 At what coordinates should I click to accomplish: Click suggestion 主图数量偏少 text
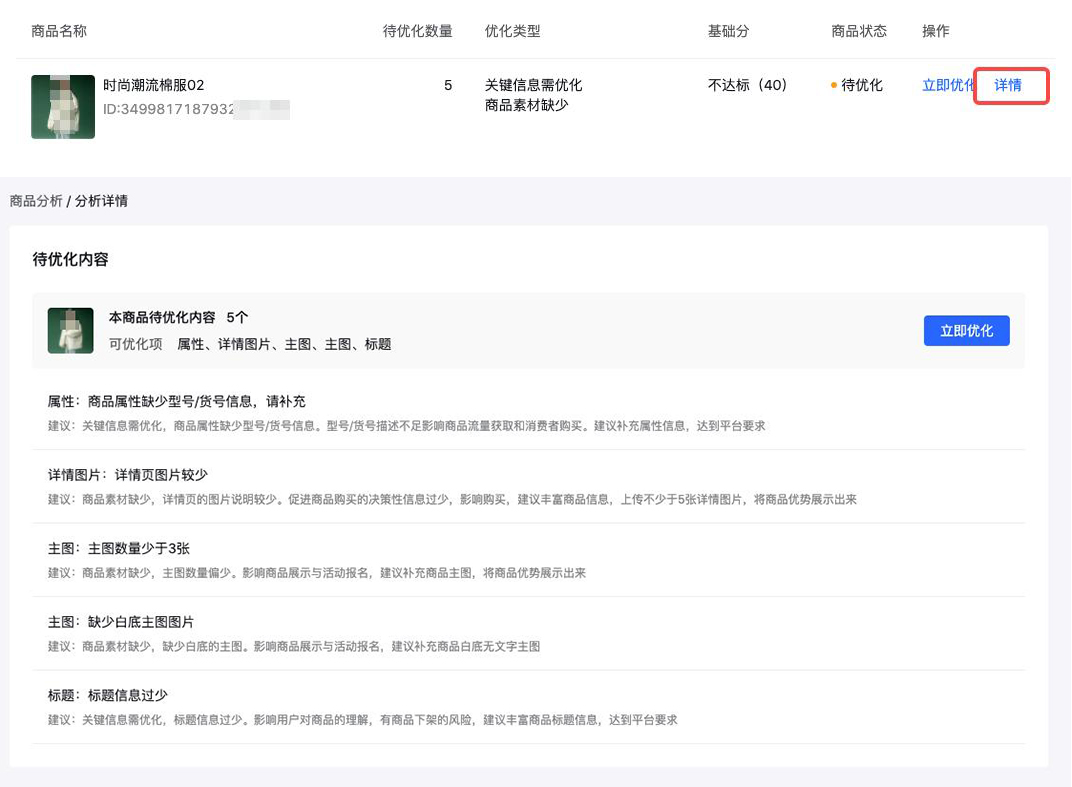[317, 573]
